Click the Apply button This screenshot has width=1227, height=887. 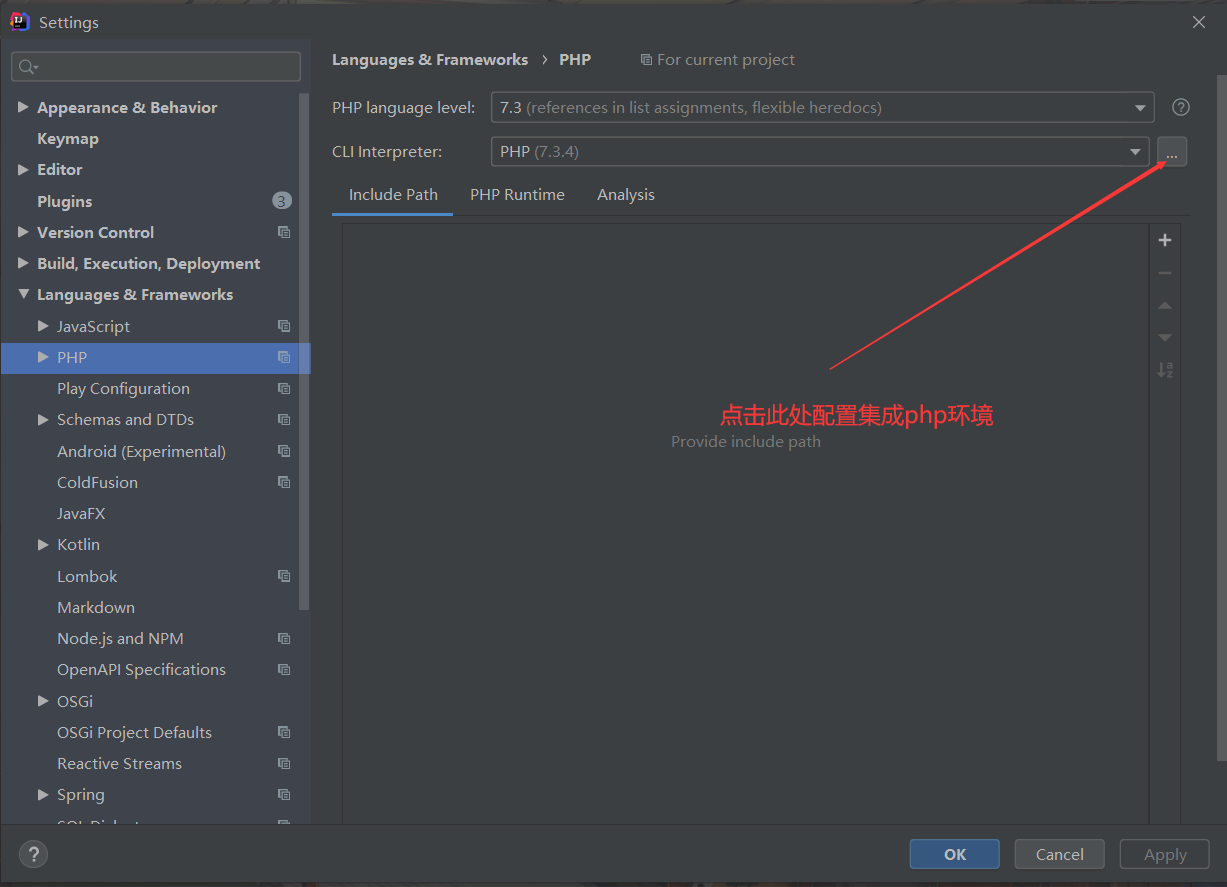pyautogui.click(x=1165, y=854)
